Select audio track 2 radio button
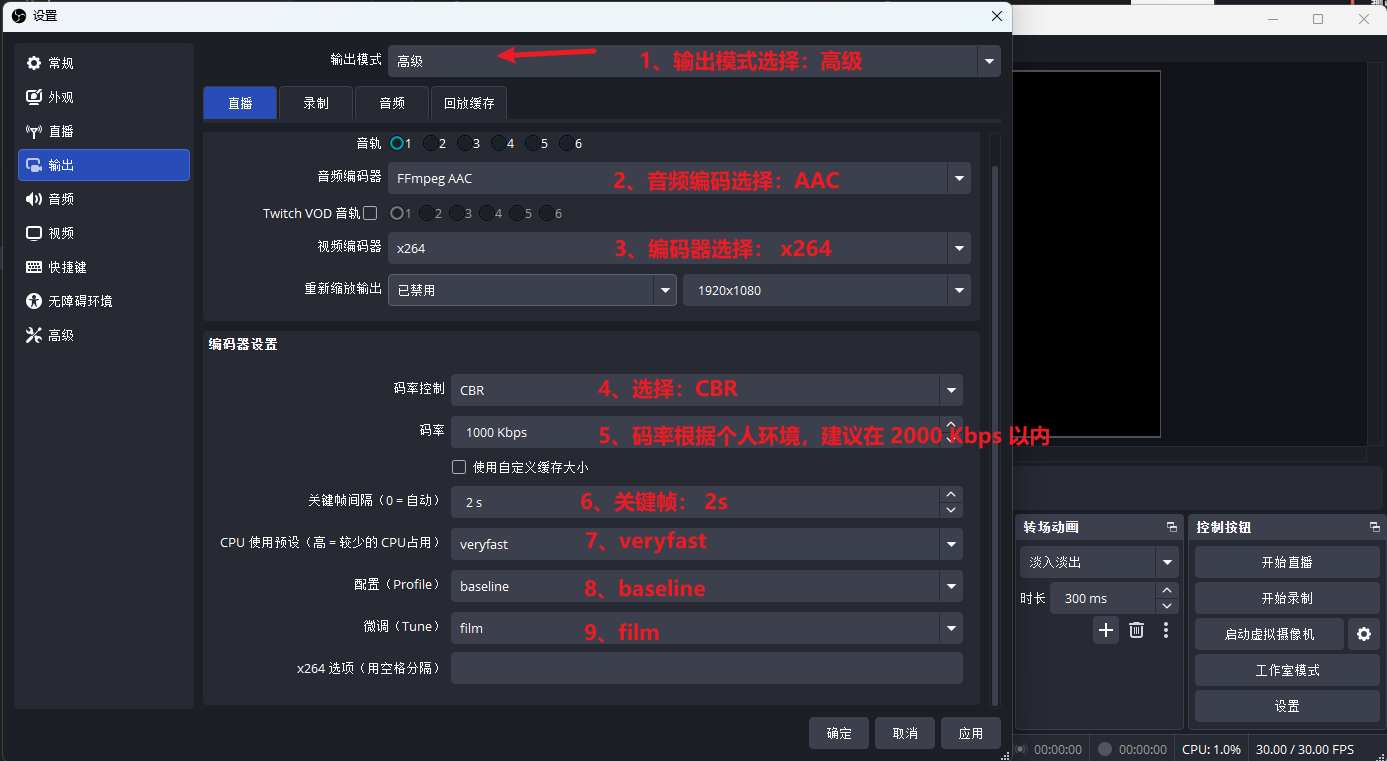The width and height of the screenshot is (1387, 761). click(430, 143)
